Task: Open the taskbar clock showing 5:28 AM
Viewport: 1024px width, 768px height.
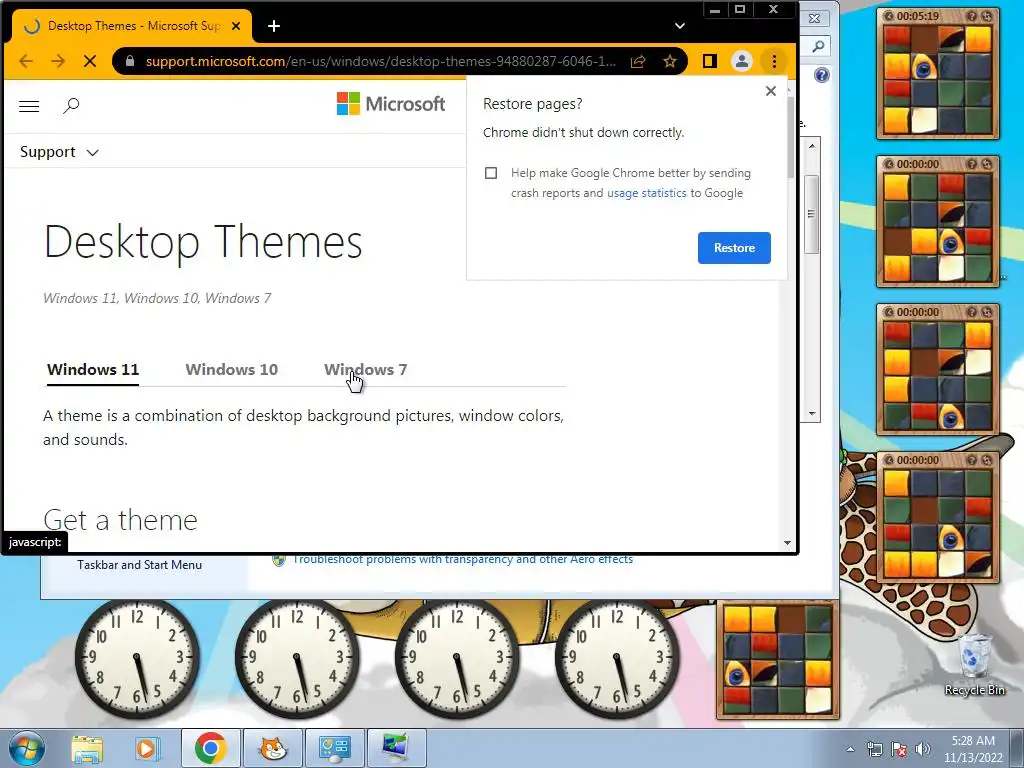Action: coord(973,749)
